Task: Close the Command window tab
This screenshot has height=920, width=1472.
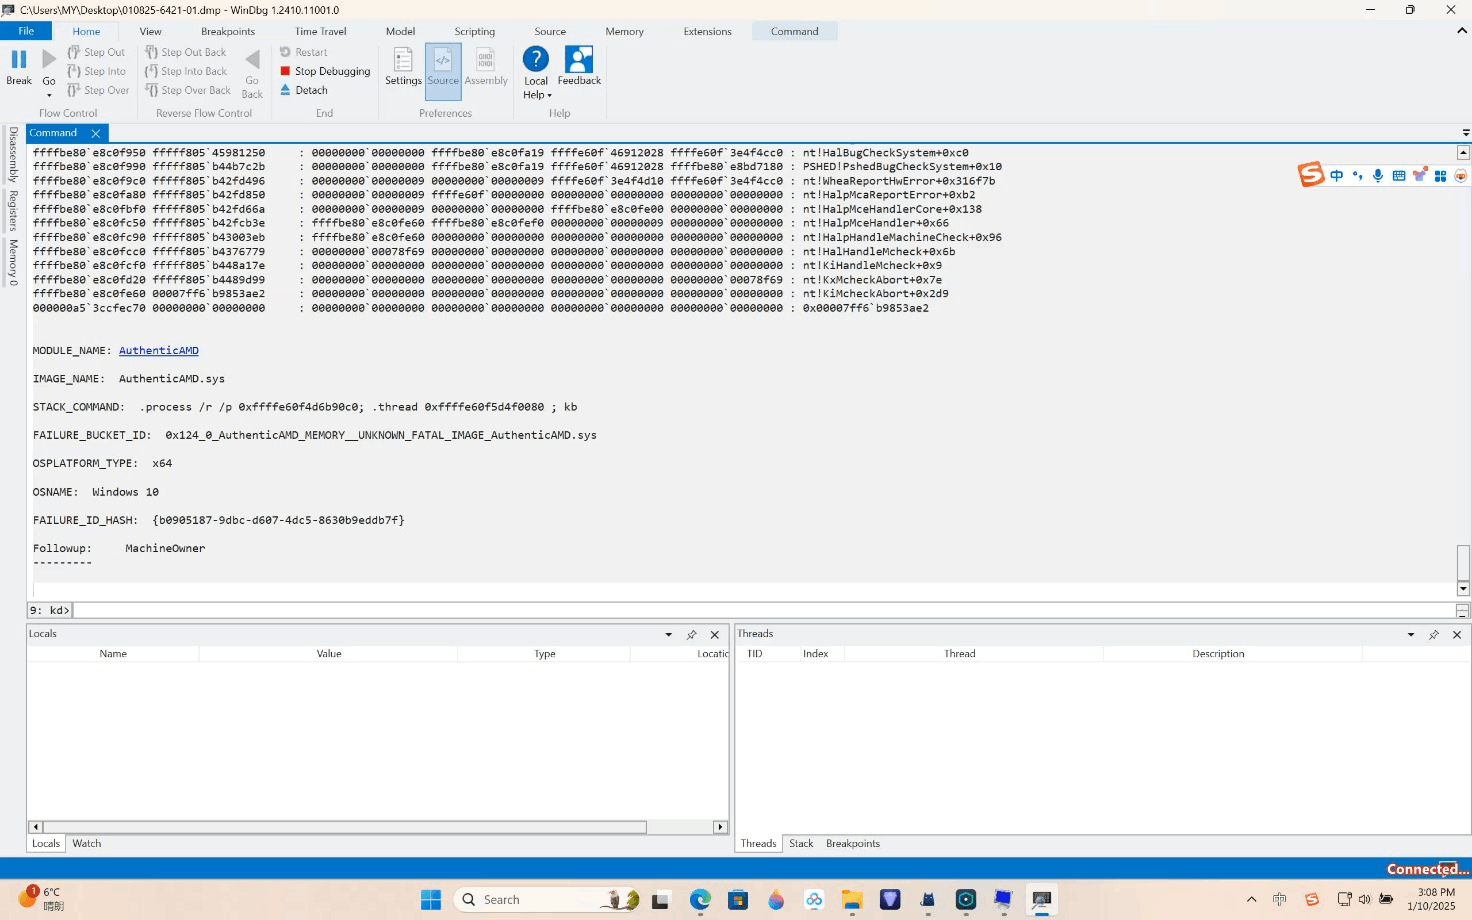Action: (96, 133)
